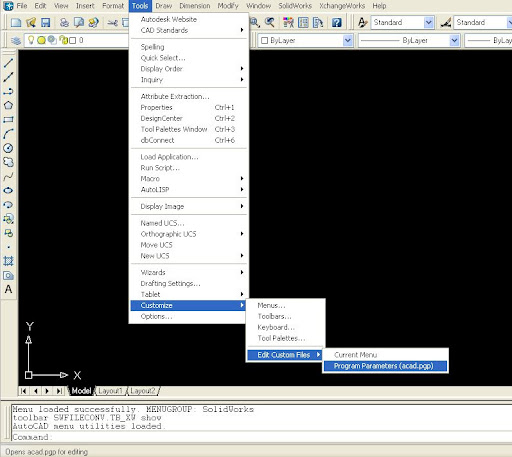
Task: Click the Zoom Previous icon
Action: pyautogui.click(x=270, y=22)
